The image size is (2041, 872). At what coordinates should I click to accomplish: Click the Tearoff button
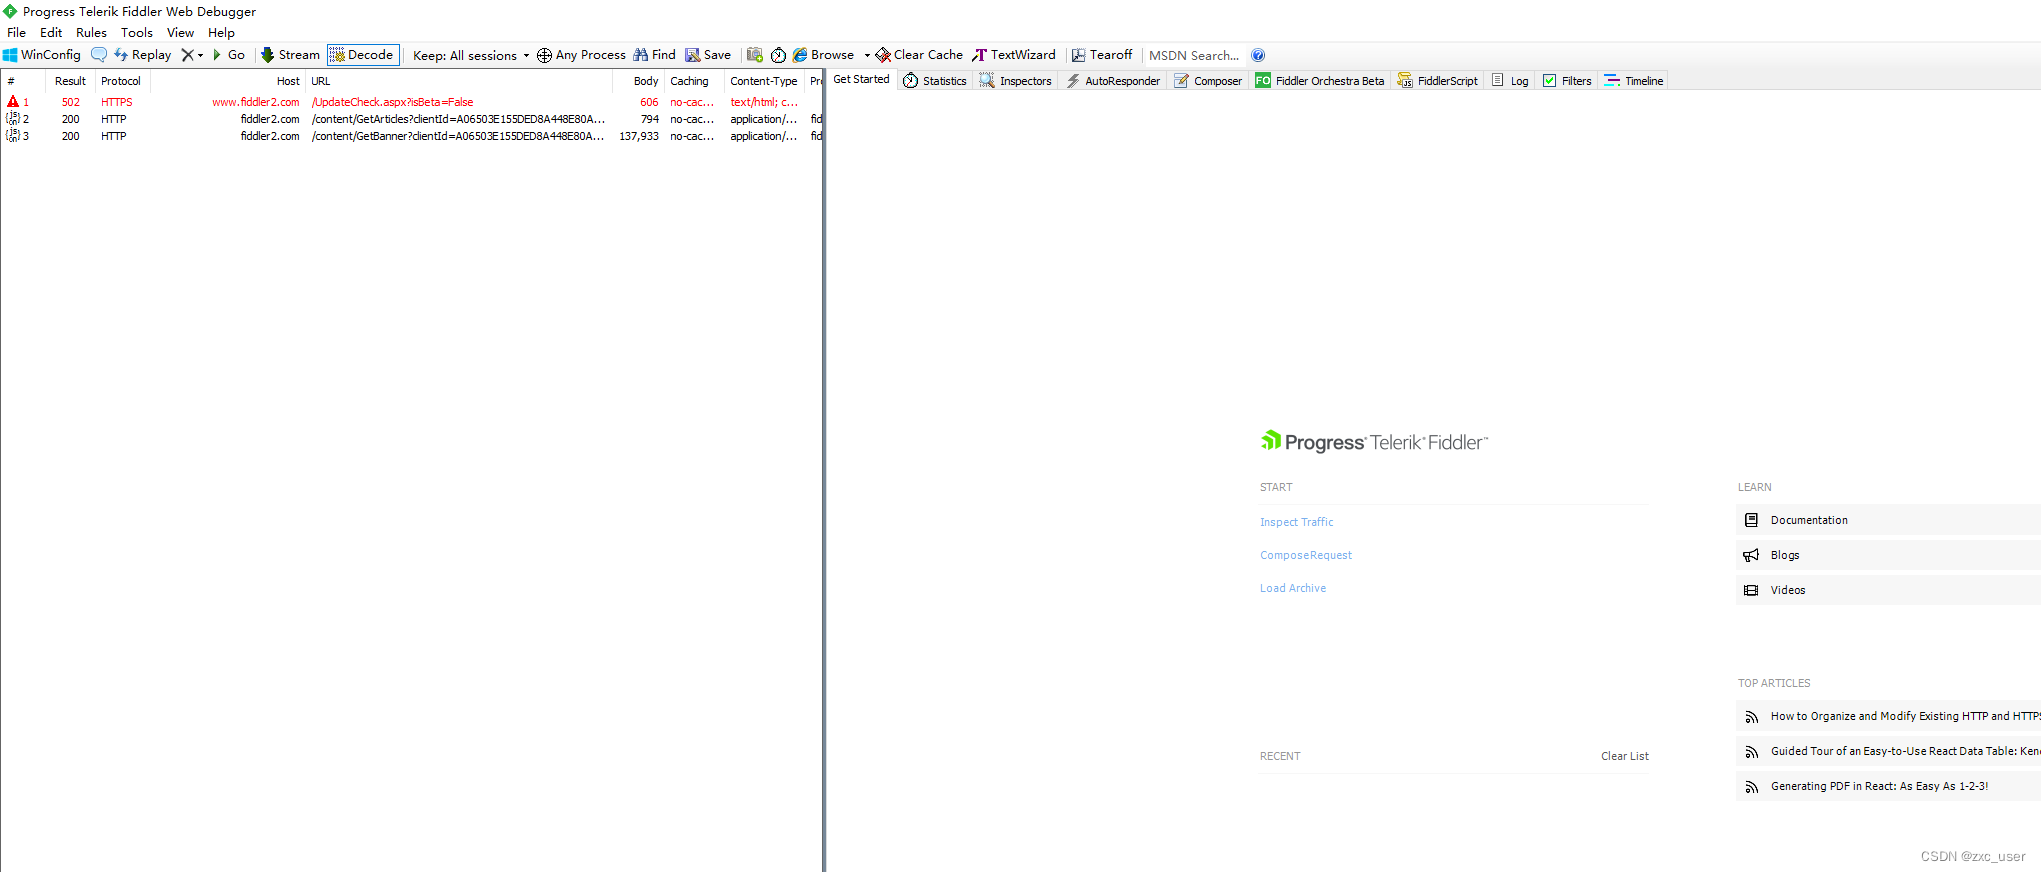(x=1102, y=55)
